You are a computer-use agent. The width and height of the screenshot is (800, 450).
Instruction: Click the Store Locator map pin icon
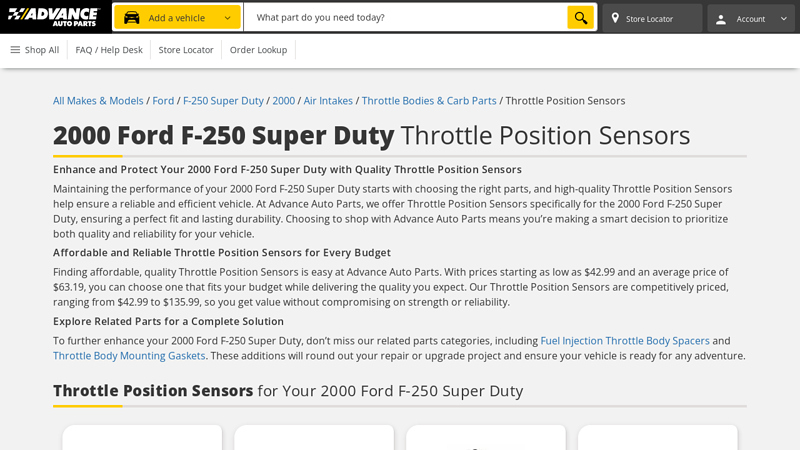pyautogui.click(x=615, y=18)
